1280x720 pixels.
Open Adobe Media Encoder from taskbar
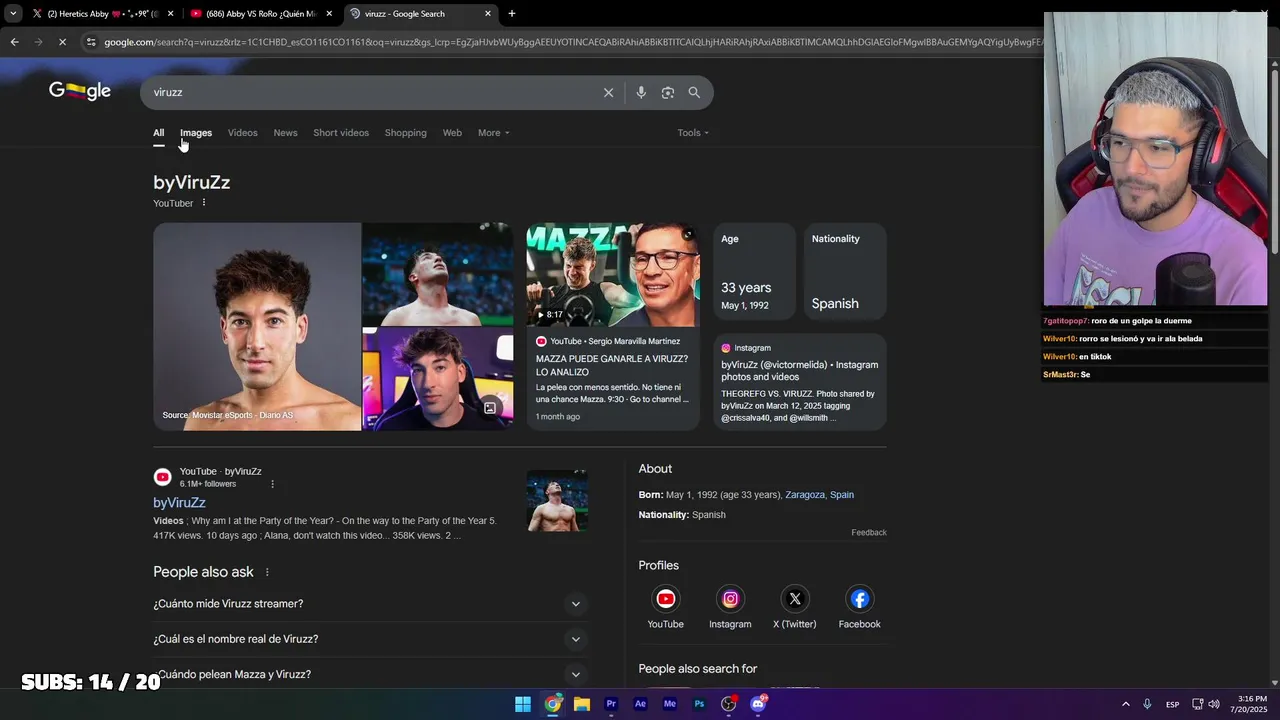670,704
